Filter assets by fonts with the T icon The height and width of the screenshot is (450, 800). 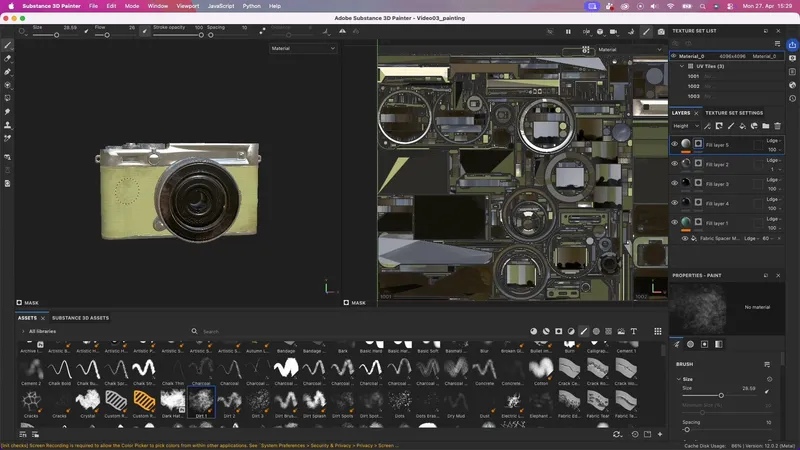pos(633,331)
